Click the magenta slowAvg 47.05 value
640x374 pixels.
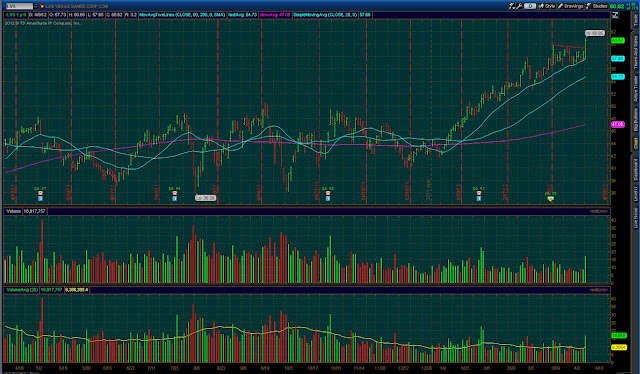pos(275,15)
